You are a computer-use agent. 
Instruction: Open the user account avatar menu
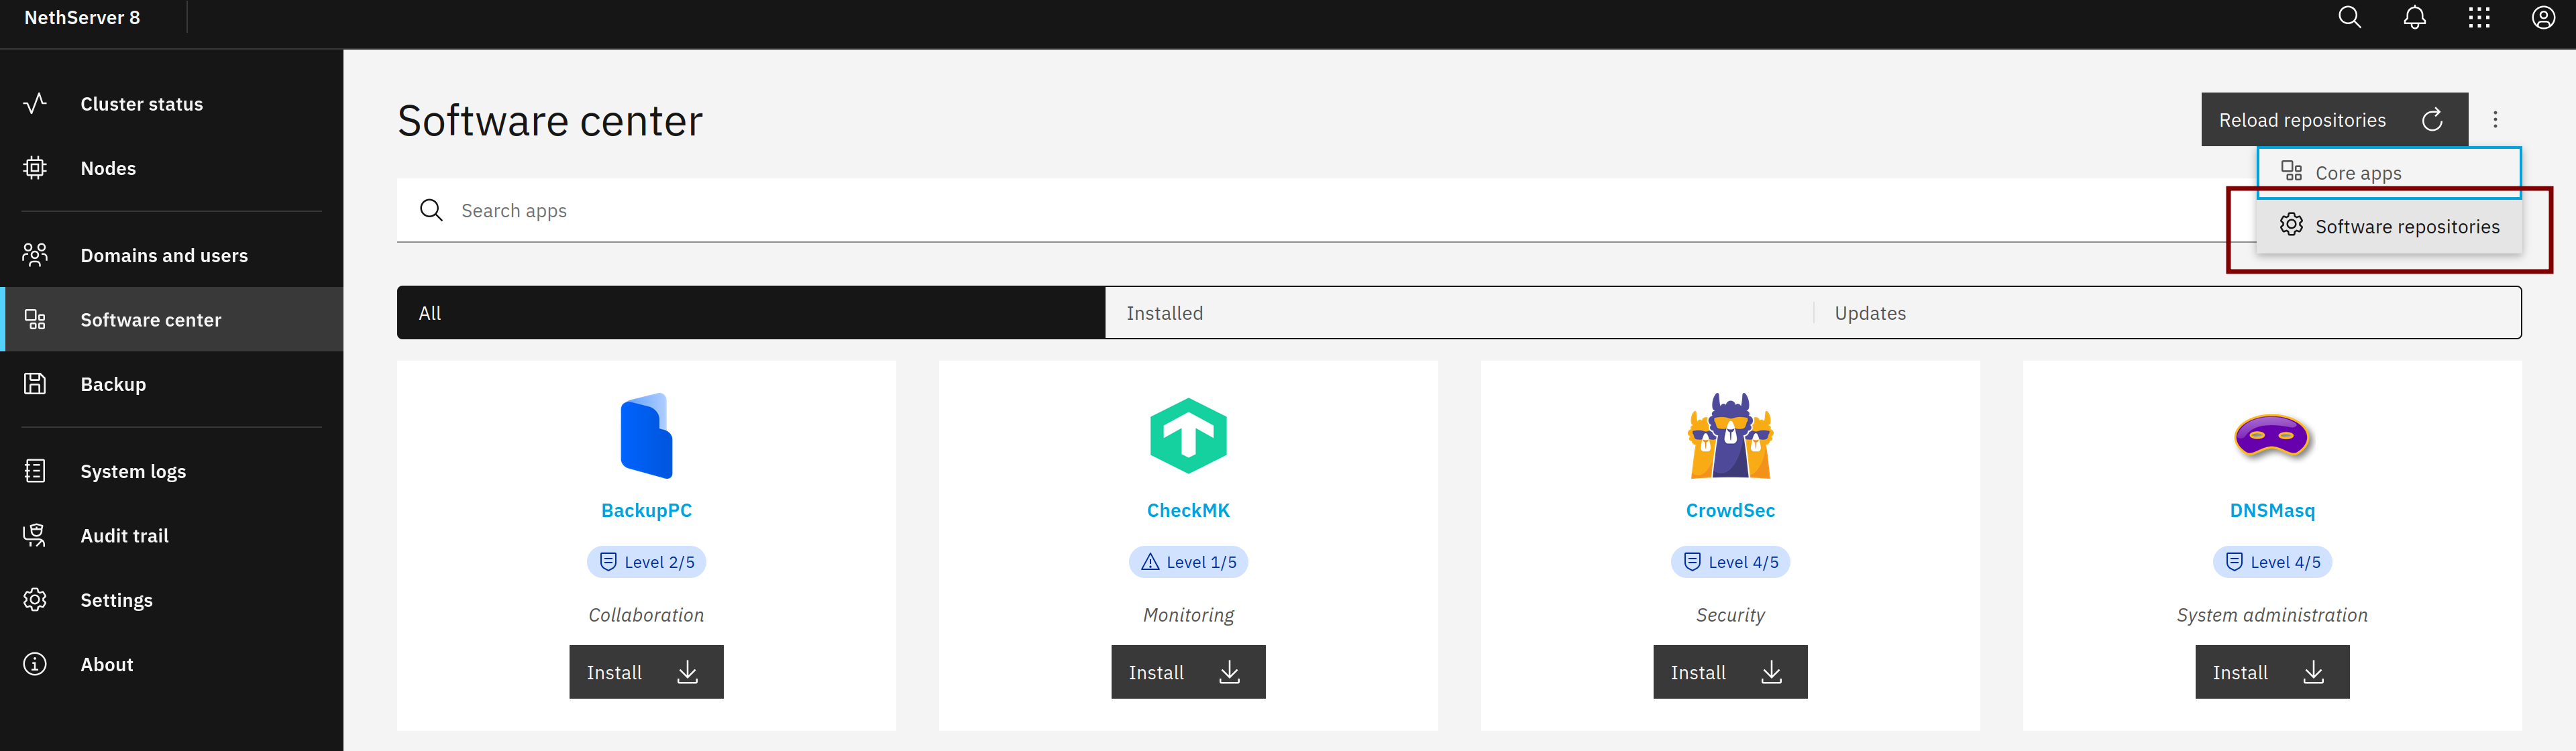click(x=2543, y=18)
